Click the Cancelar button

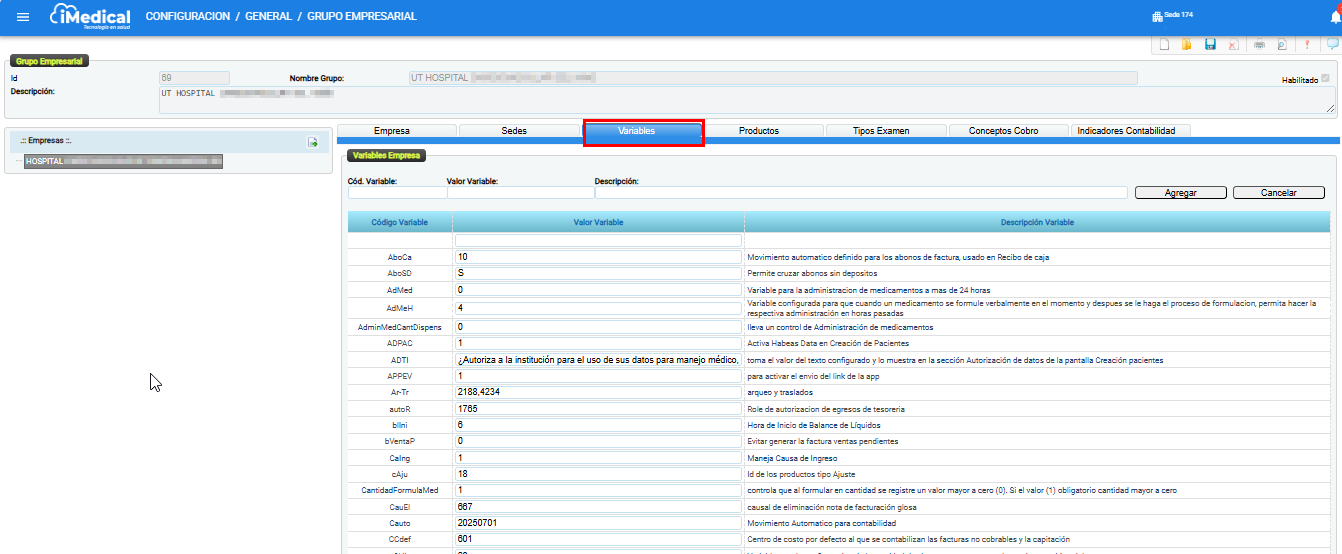[x=1278, y=193]
